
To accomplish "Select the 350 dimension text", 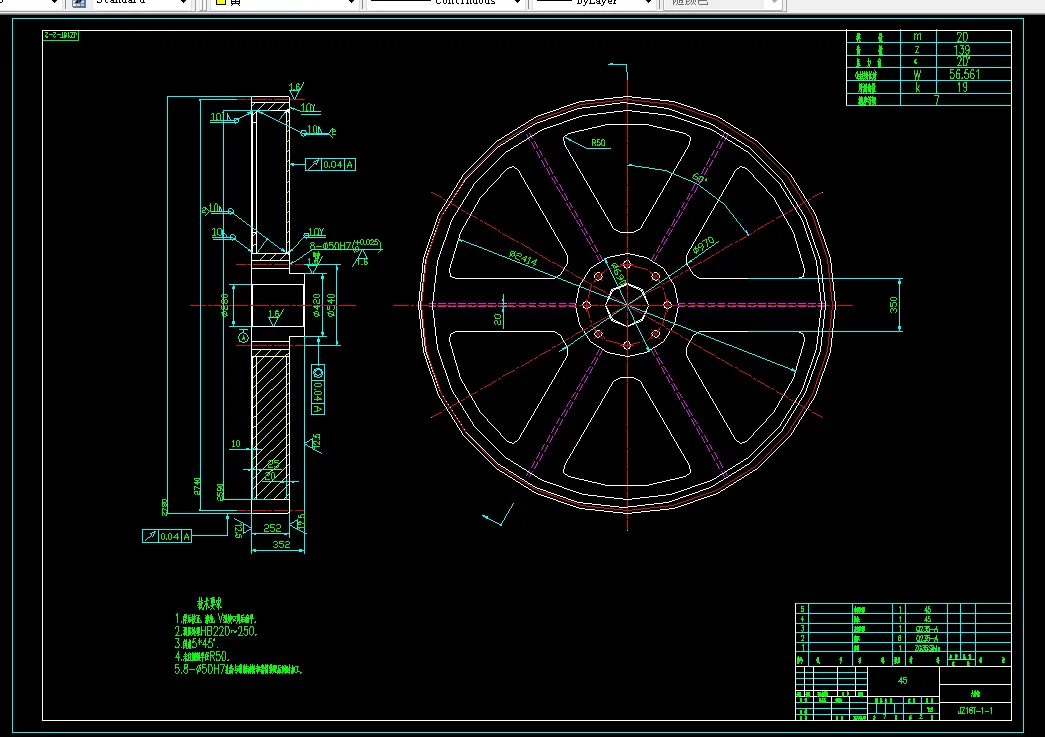I will (893, 304).
